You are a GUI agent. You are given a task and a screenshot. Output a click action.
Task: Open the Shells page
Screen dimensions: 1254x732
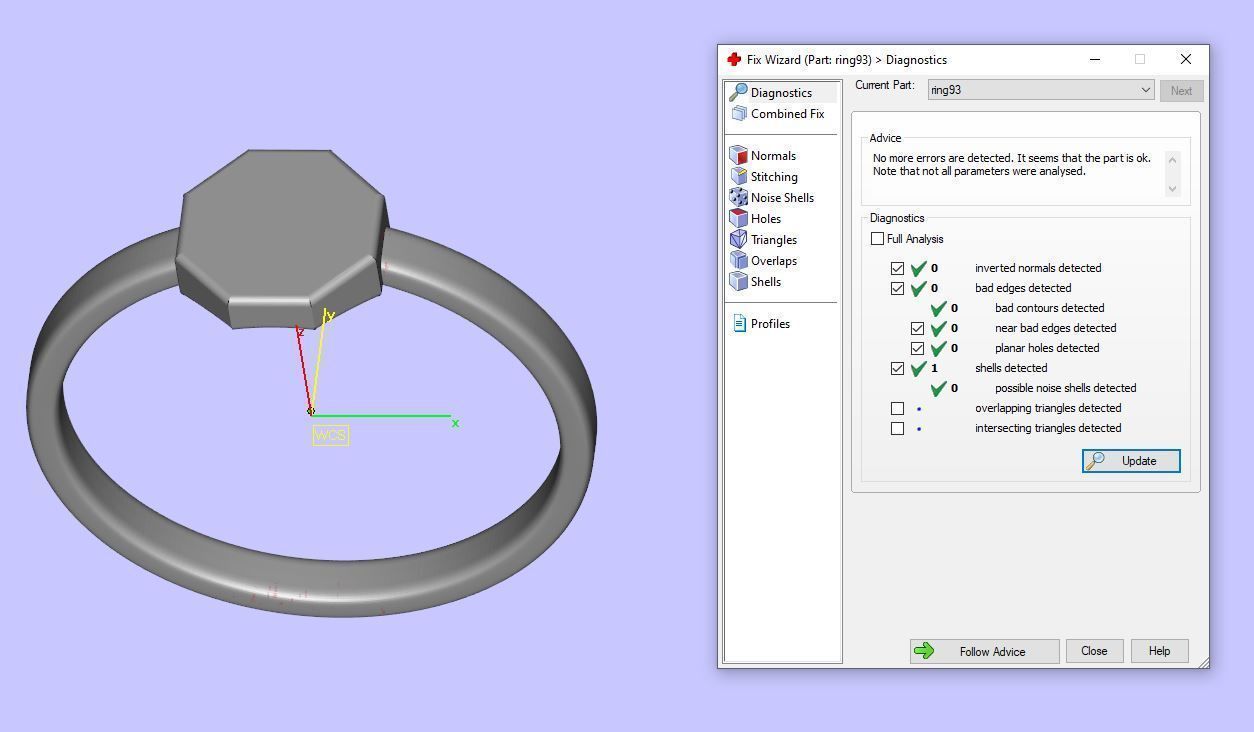click(766, 282)
